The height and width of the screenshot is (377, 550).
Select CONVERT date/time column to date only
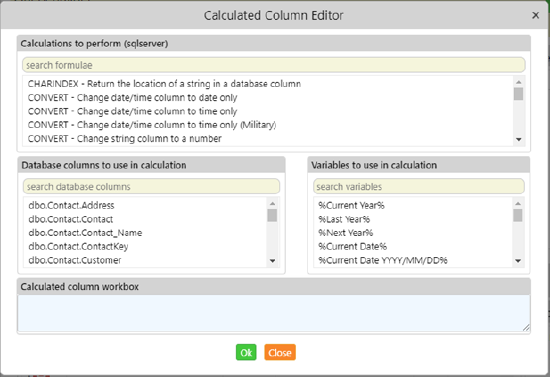132,97
